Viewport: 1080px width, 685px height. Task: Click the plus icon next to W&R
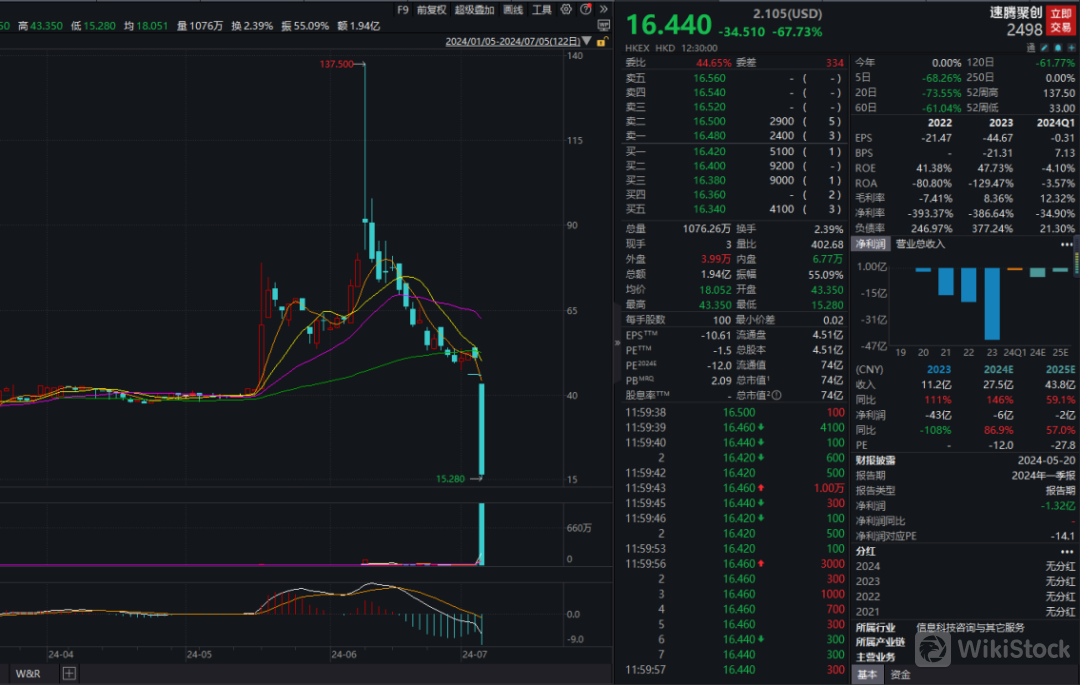pyautogui.click(x=69, y=673)
